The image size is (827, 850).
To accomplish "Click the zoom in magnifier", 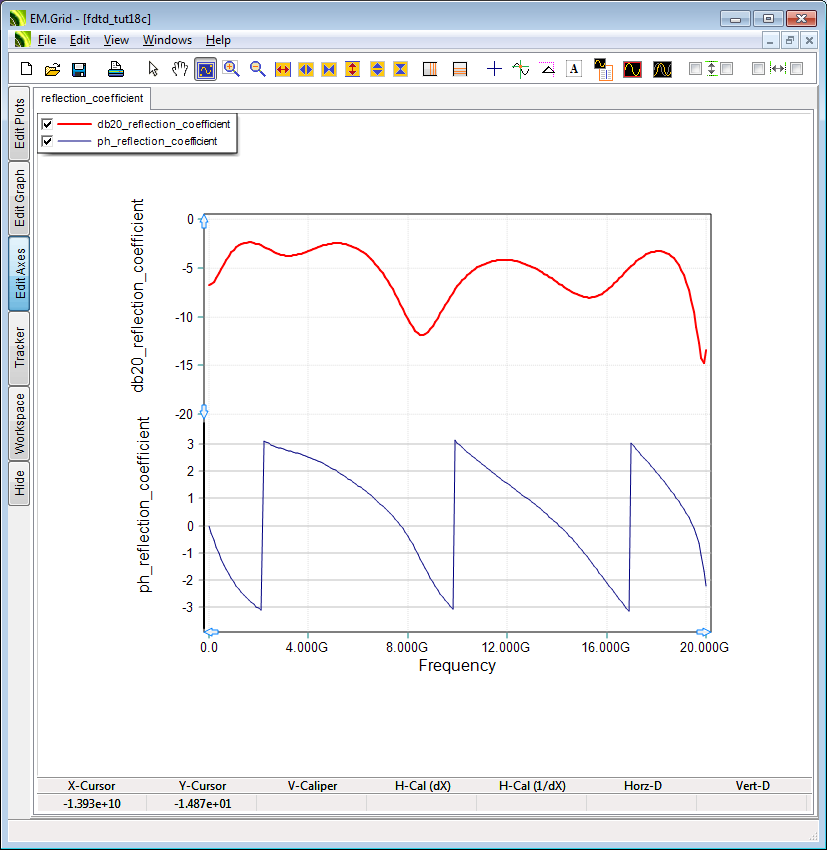I will click(232, 69).
